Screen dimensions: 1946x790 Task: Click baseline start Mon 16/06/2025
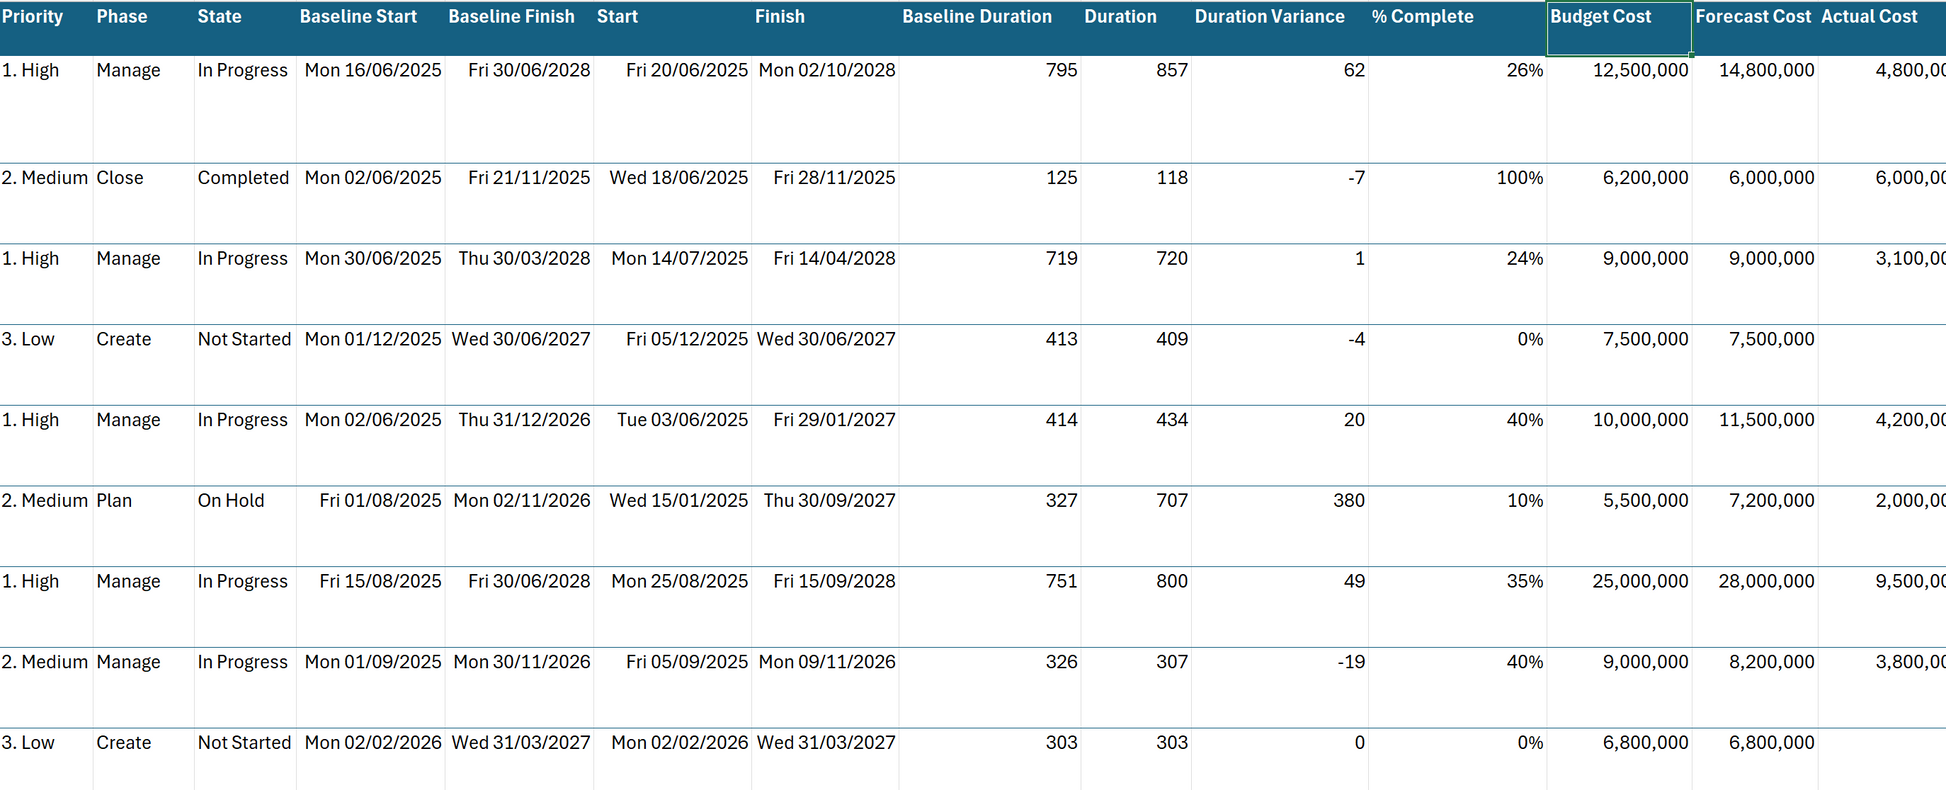point(373,71)
